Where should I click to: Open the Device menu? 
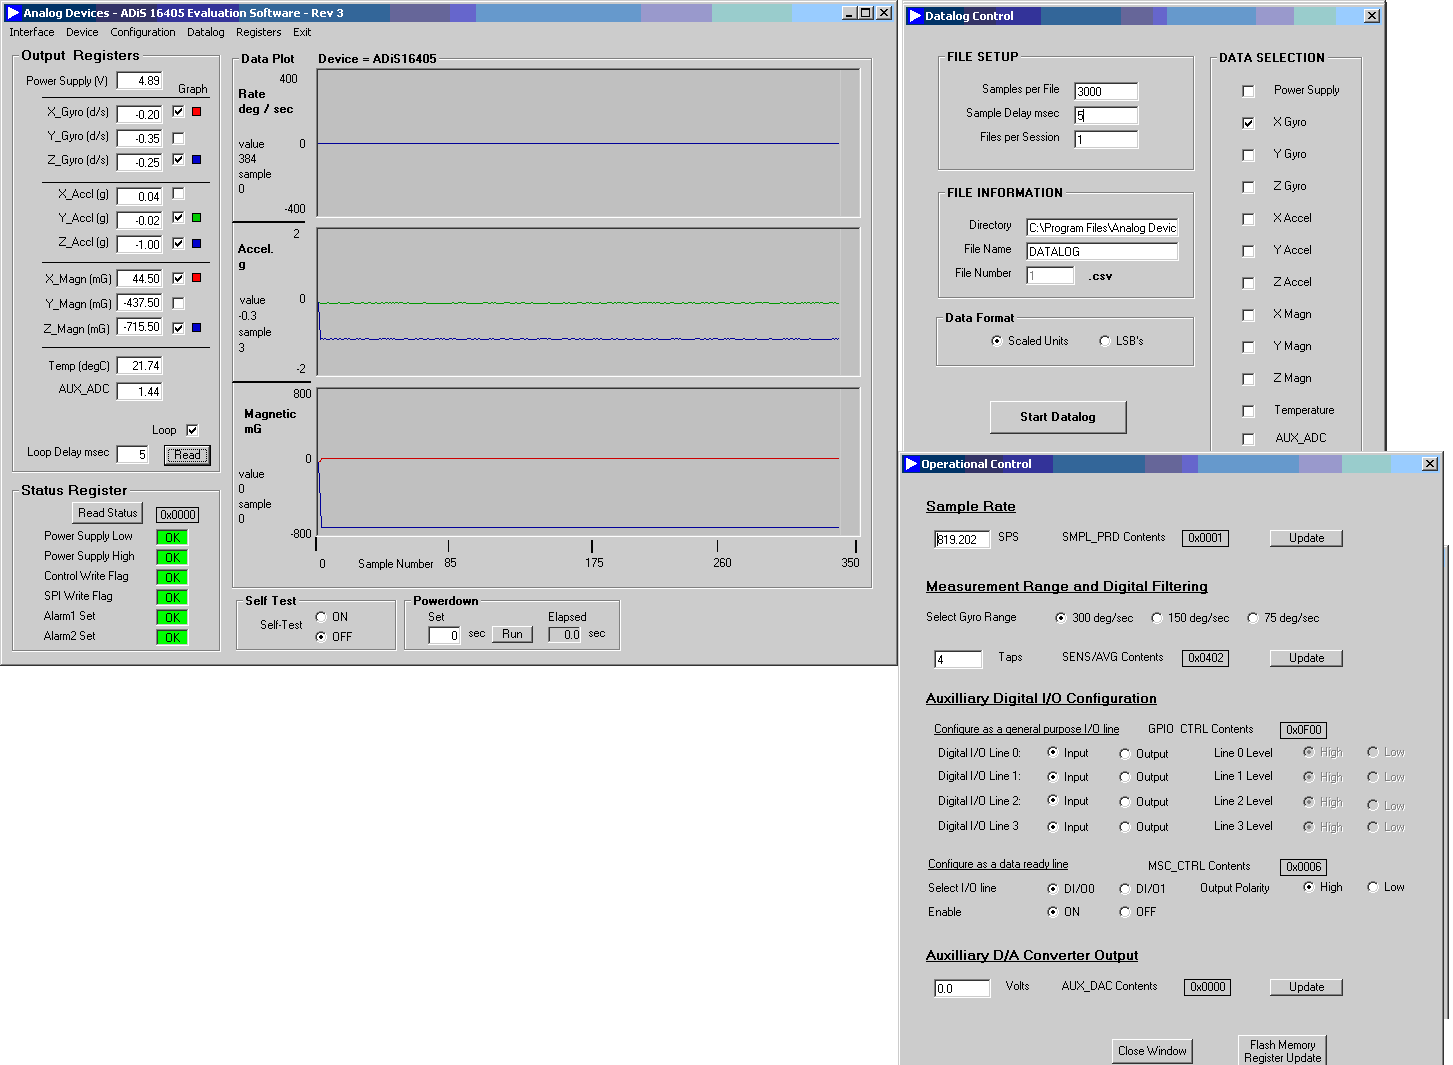[82, 32]
